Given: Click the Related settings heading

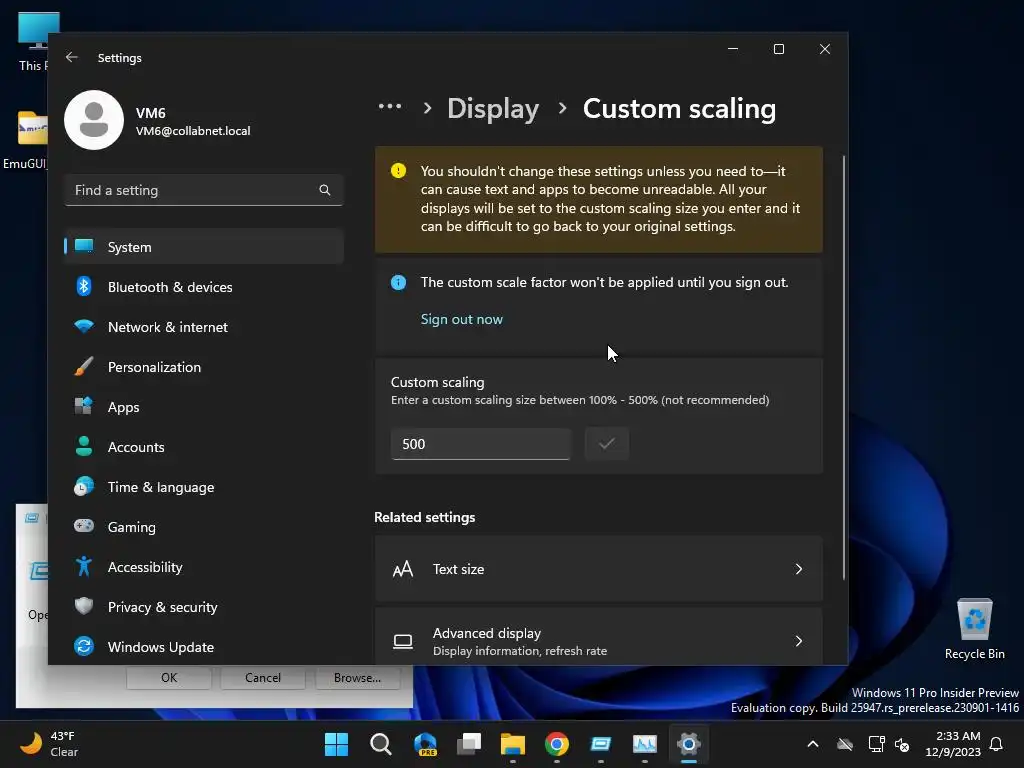Looking at the screenshot, I should tap(424, 517).
